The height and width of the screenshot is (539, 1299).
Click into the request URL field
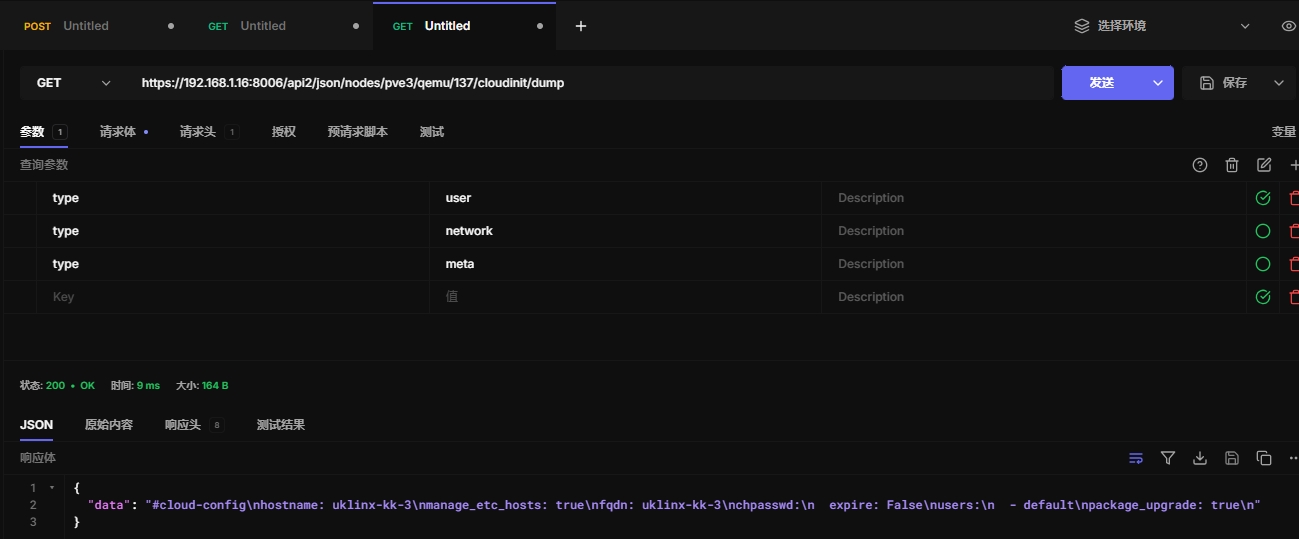click(590, 83)
